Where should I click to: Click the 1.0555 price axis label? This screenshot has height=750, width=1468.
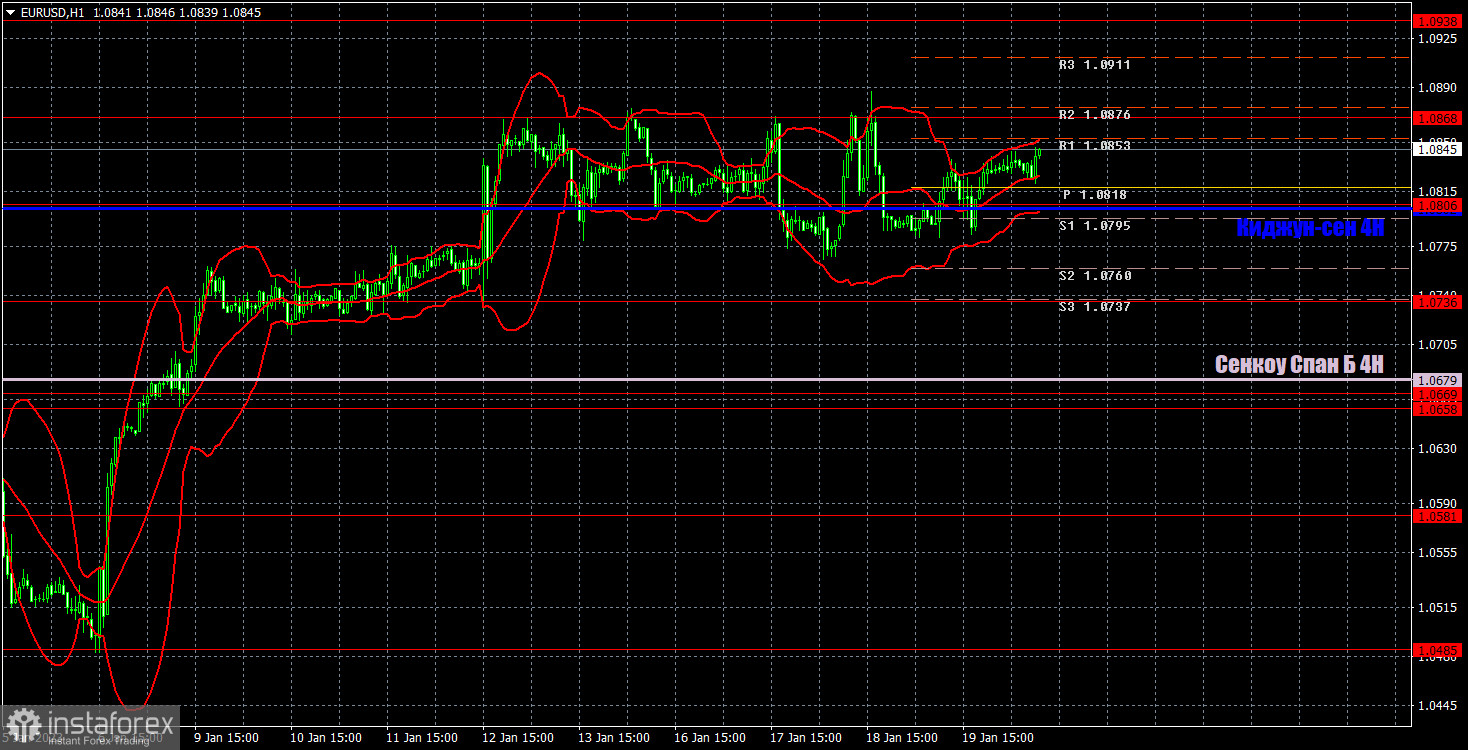tap(1439, 552)
